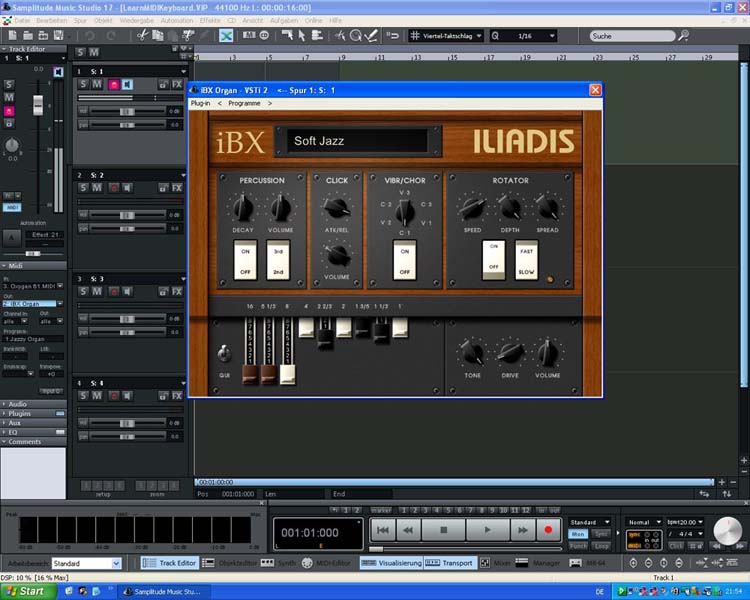Click the scissors cut icon
The height and width of the screenshot is (600, 750).
coord(142,35)
